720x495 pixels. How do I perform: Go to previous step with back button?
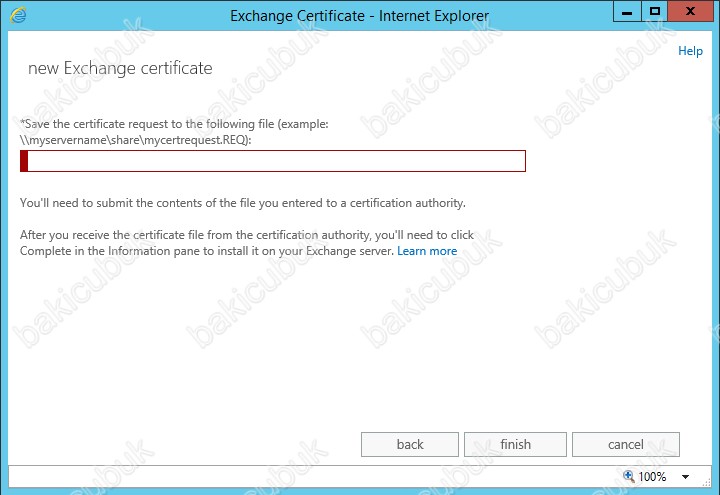(410, 444)
